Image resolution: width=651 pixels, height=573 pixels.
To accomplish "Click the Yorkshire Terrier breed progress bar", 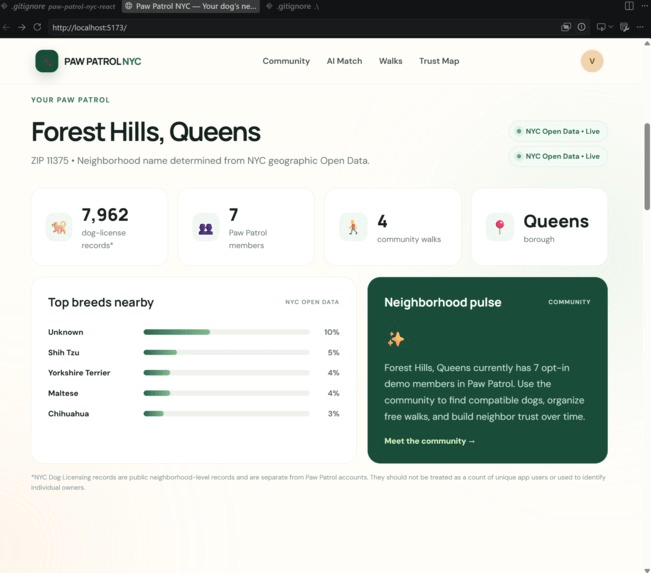I will tap(226, 372).
